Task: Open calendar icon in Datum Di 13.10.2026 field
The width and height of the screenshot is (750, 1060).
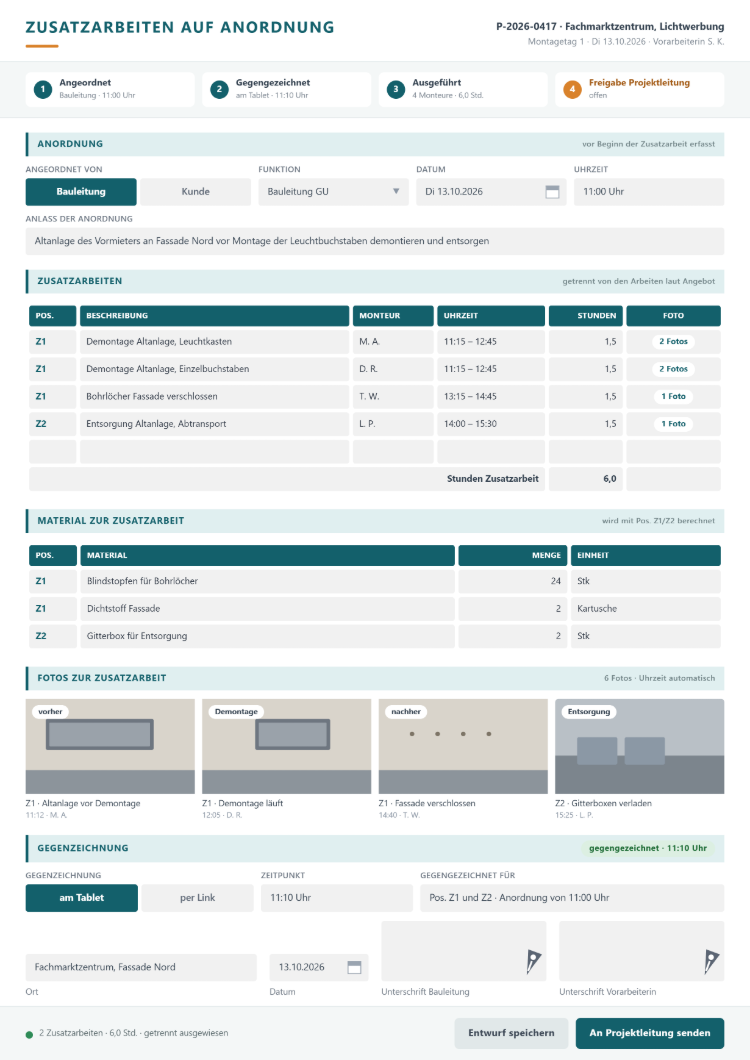Action: (552, 192)
